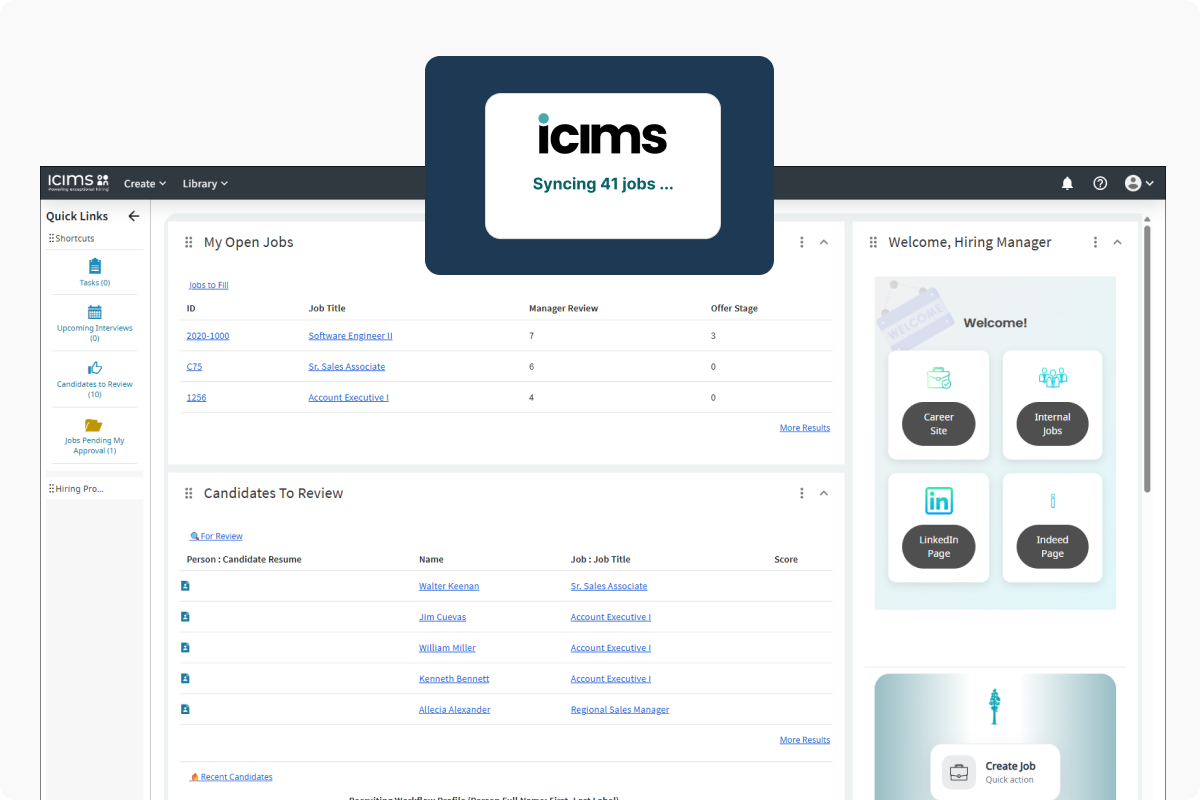Open Welcome, Hiring Manager options menu

[1095, 242]
